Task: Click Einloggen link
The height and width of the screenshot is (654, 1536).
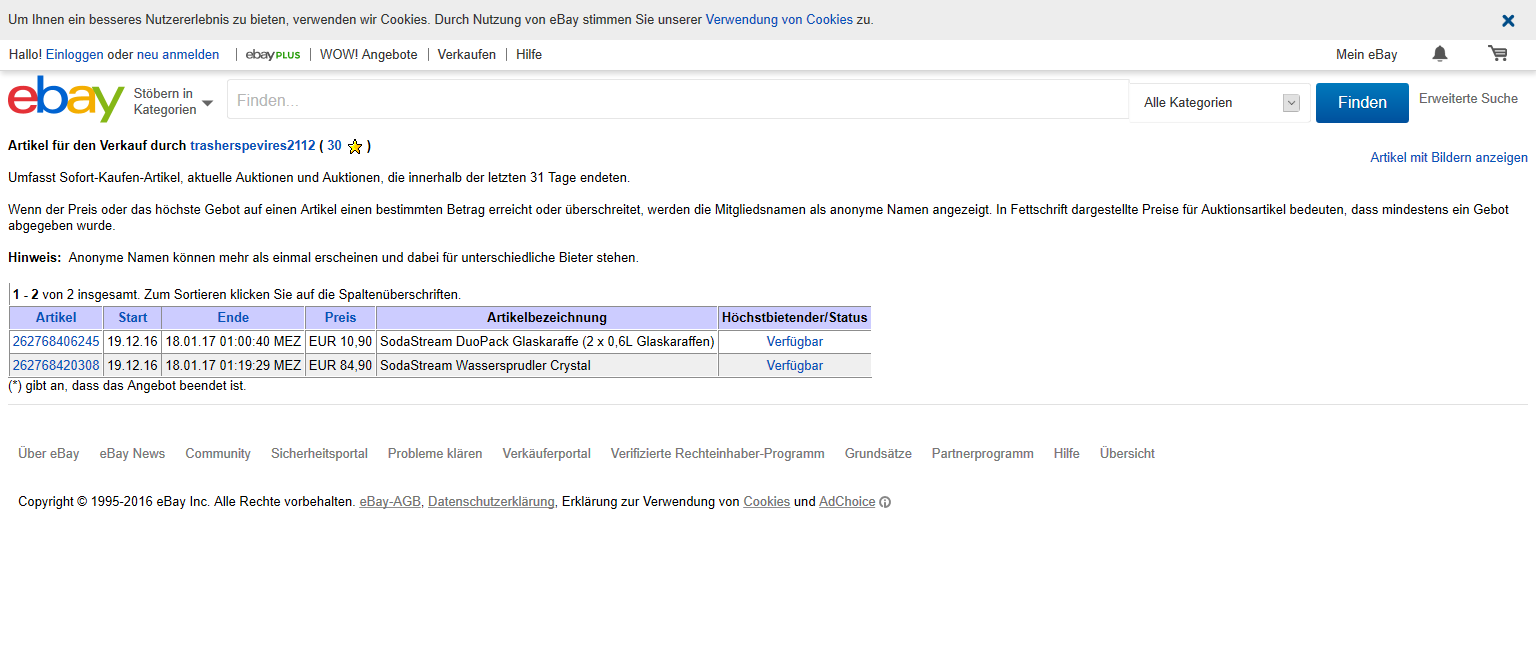Action: click(x=75, y=55)
